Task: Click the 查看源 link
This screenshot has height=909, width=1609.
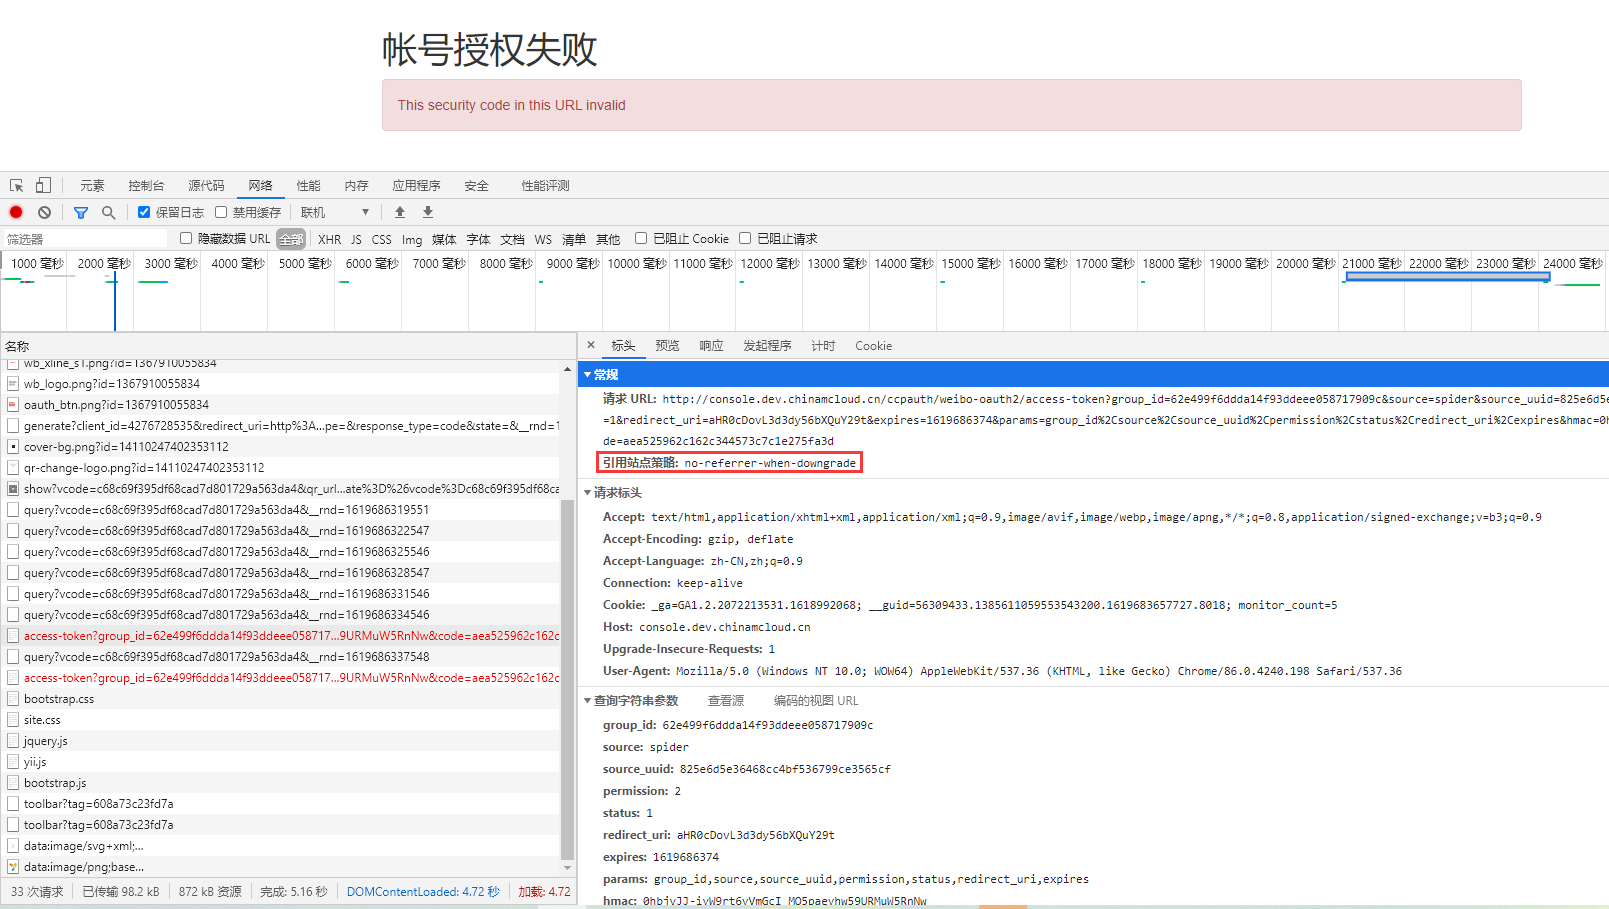Action: coord(726,701)
